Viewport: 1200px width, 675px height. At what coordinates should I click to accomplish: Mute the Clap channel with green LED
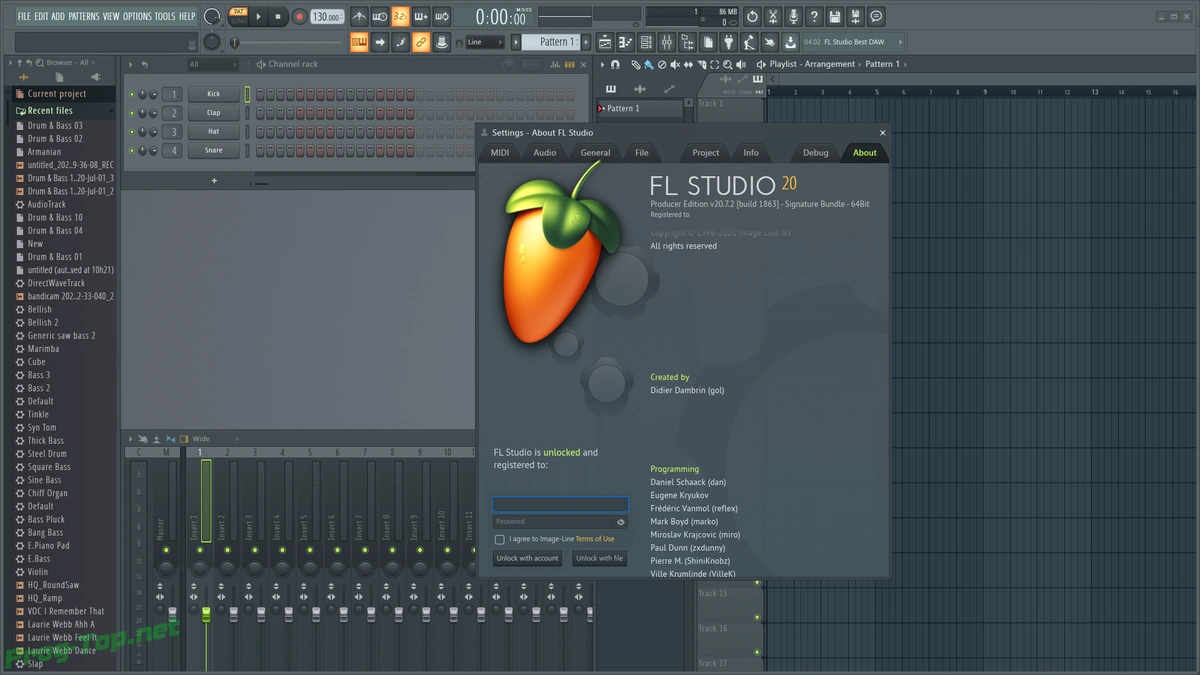click(x=131, y=113)
